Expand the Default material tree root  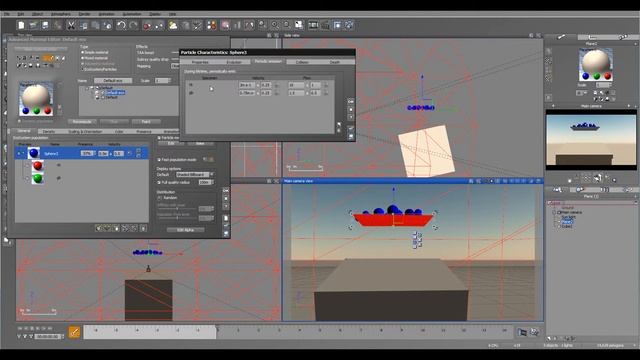(87, 88)
